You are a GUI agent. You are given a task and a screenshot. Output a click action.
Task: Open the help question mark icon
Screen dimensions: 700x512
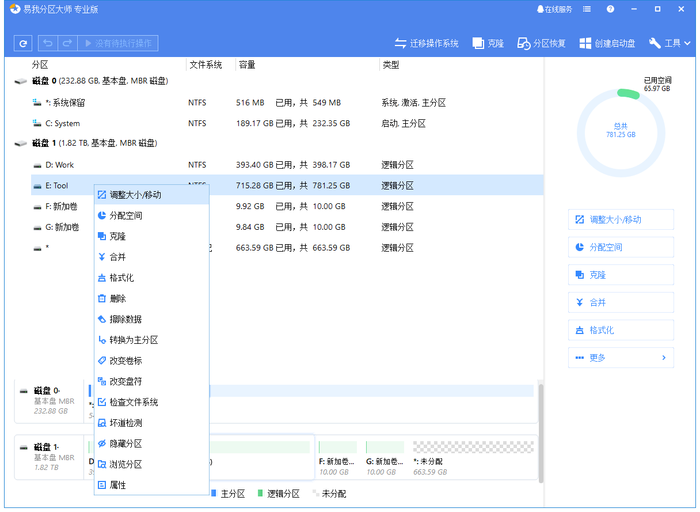610,9
